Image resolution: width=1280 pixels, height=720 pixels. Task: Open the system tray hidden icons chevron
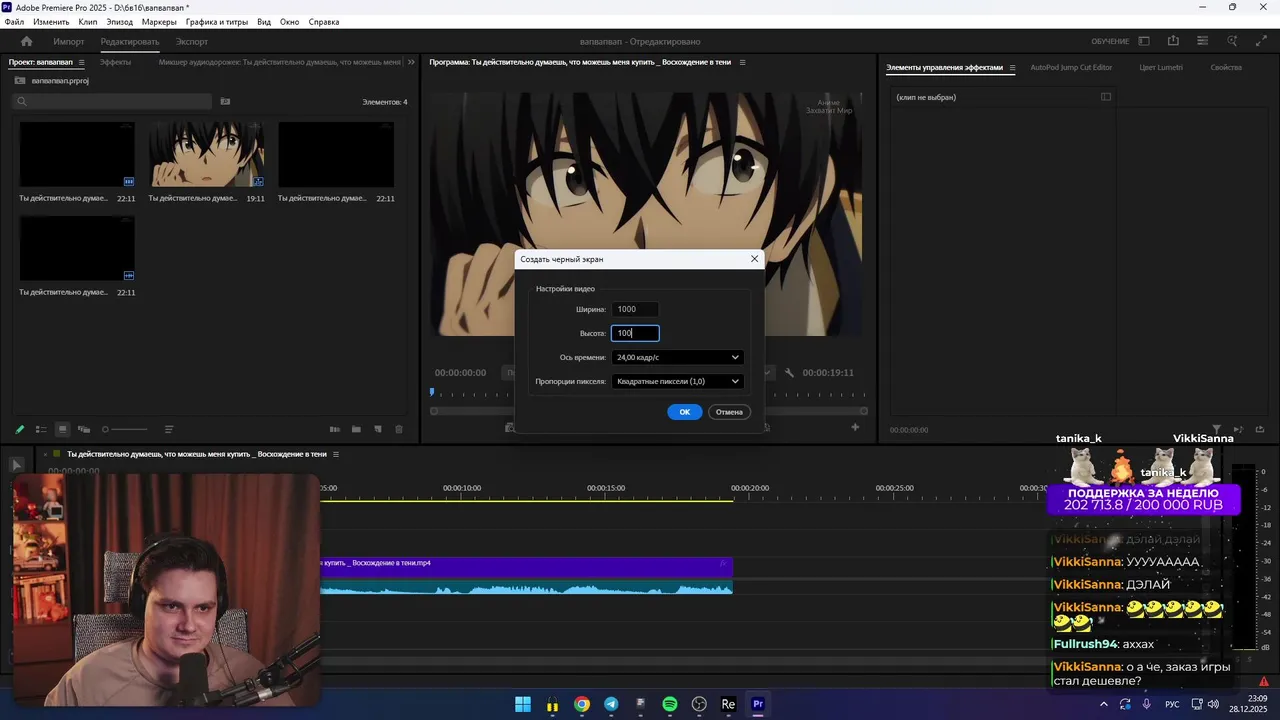point(1102,704)
